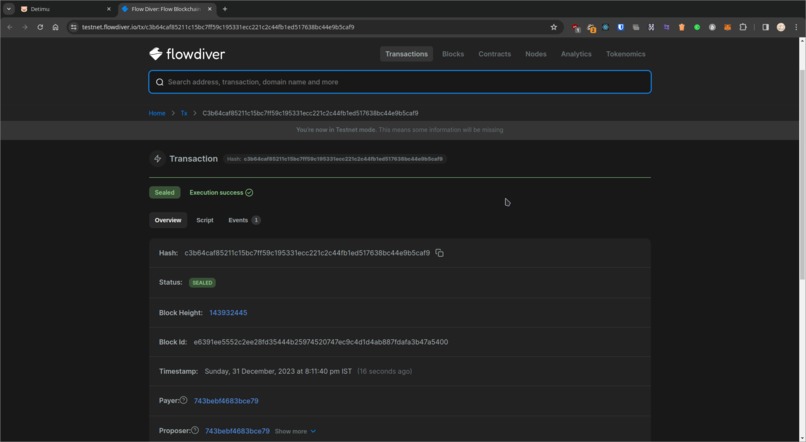Open the browser side panel
This screenshot has height=442, width=806.
point(765,27)
